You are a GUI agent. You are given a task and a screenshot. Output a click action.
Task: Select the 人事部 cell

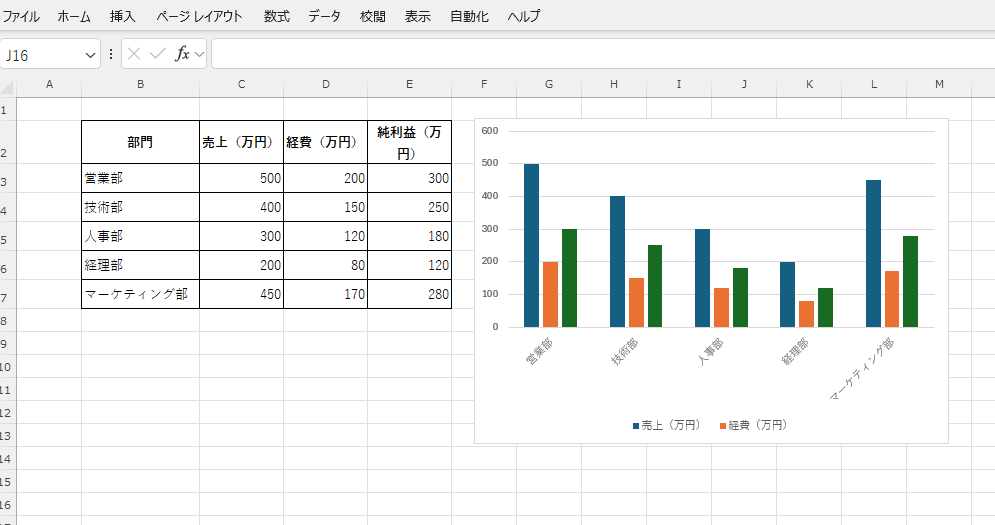click(140, 236)
